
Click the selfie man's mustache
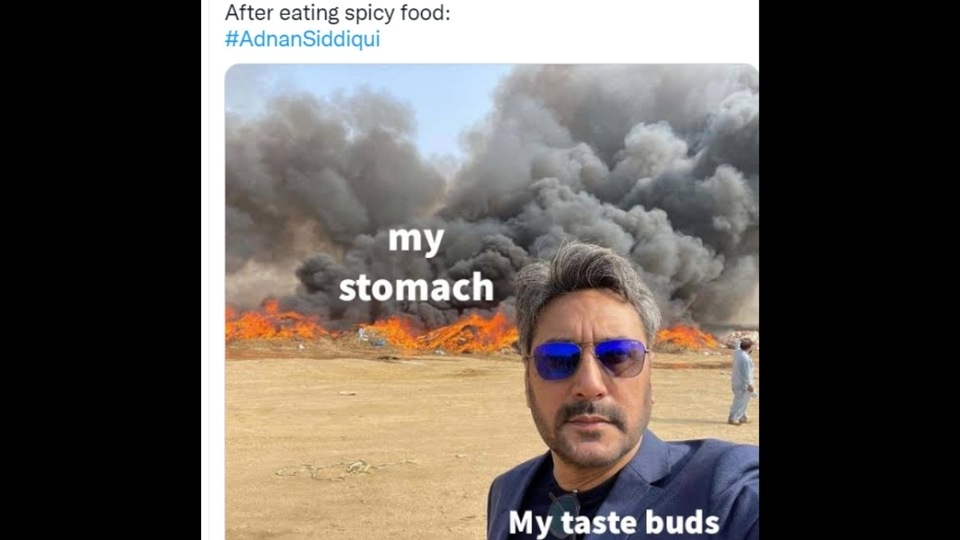click(590, 410)
